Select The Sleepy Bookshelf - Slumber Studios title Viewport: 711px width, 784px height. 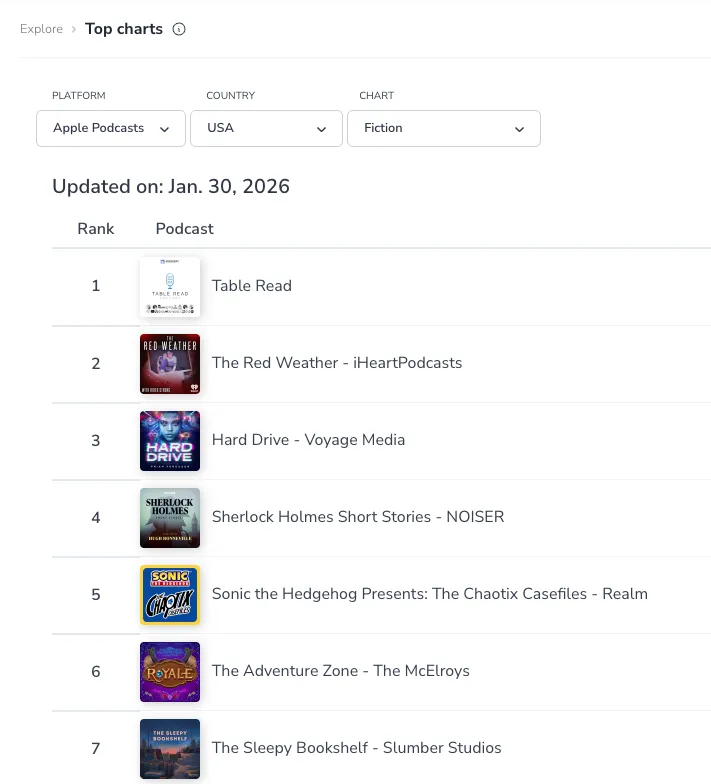coord(357,748)
